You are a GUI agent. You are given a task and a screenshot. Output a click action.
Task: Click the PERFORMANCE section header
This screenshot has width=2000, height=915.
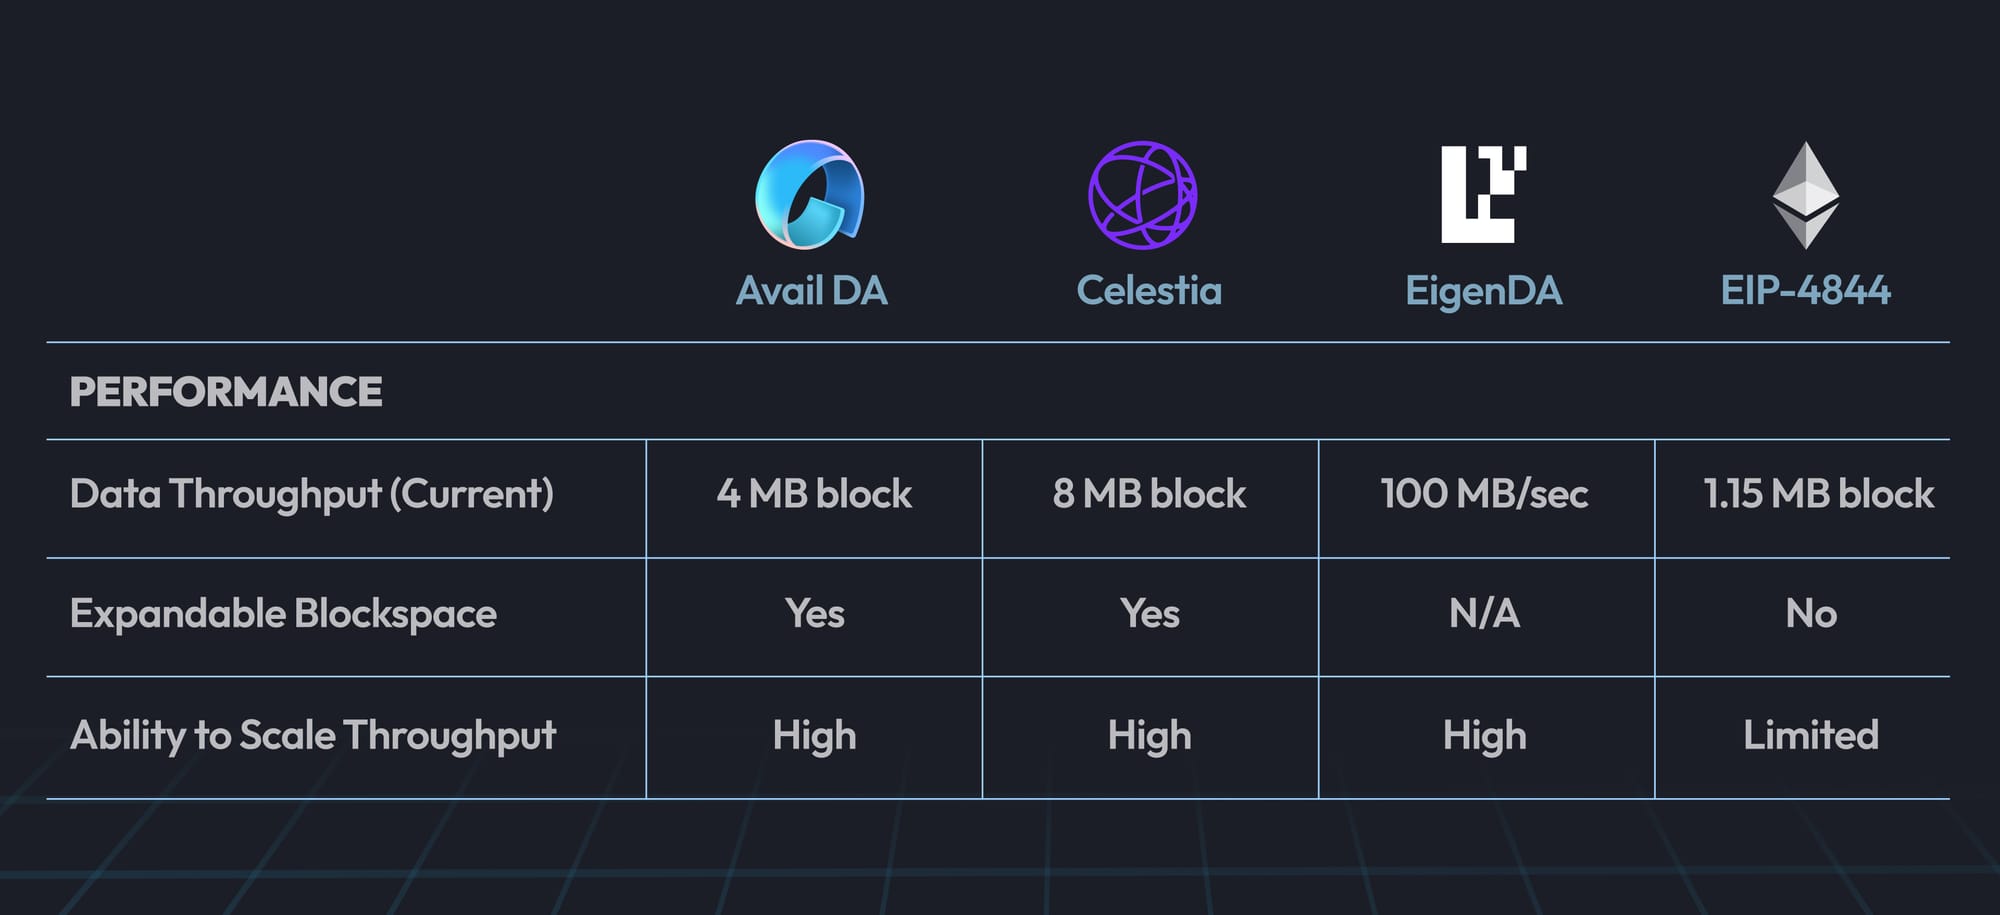[x=226, y=392]
